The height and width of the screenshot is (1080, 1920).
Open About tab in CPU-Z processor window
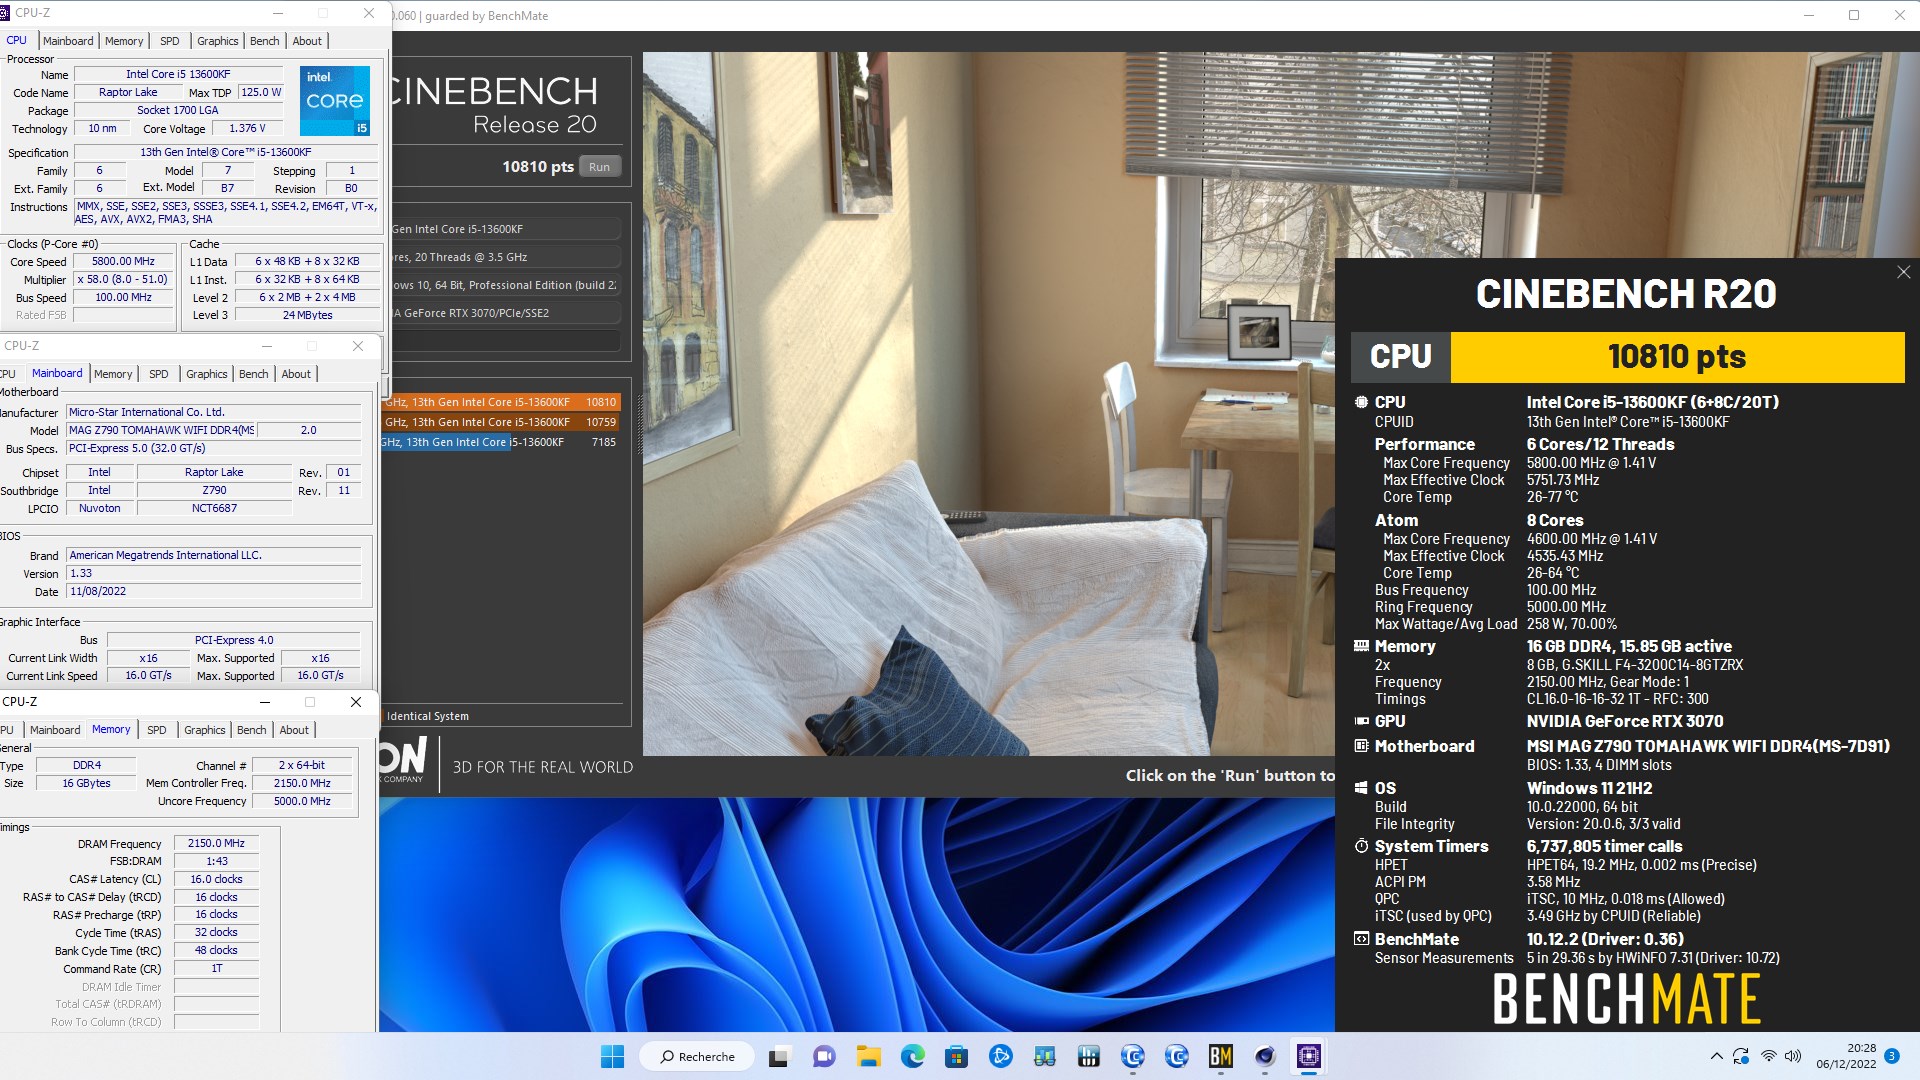307,41
